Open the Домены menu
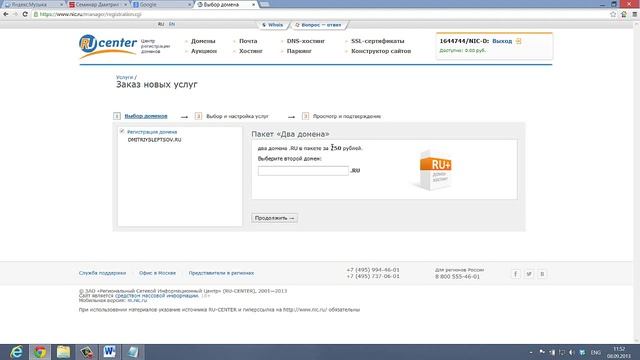This screenshot has width=640, height=360. (203, 41)
